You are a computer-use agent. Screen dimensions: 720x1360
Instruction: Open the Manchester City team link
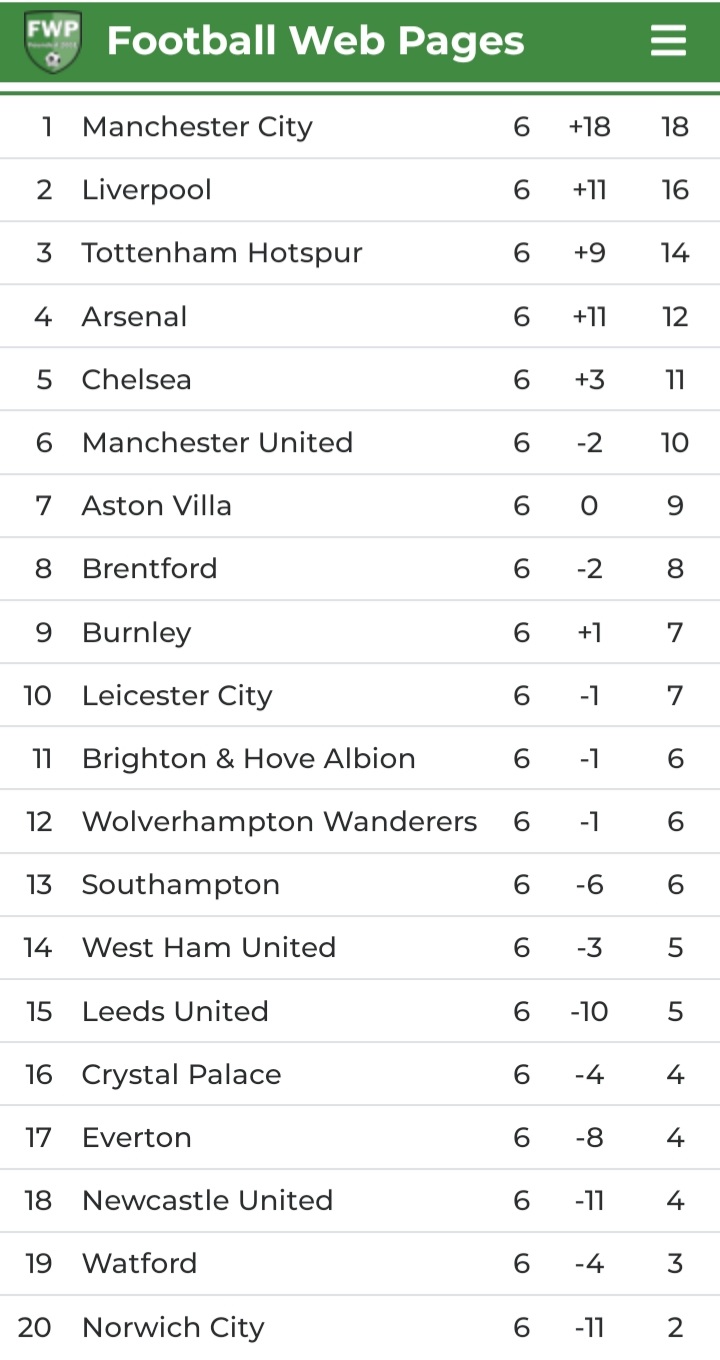tap(197, 127)
